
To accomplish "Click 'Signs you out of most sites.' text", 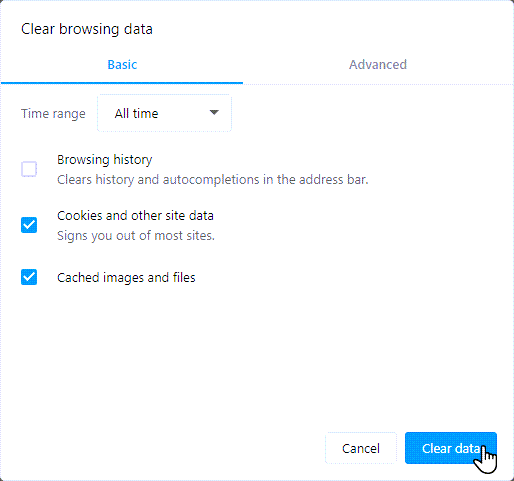I will pos(136,236).
